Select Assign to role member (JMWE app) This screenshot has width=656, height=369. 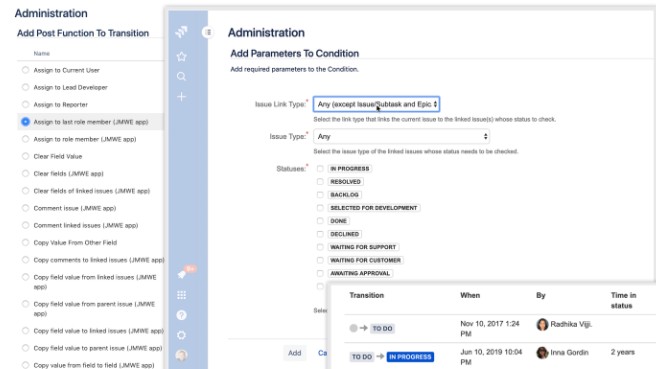pyautogui.click(x=26, y=139)
